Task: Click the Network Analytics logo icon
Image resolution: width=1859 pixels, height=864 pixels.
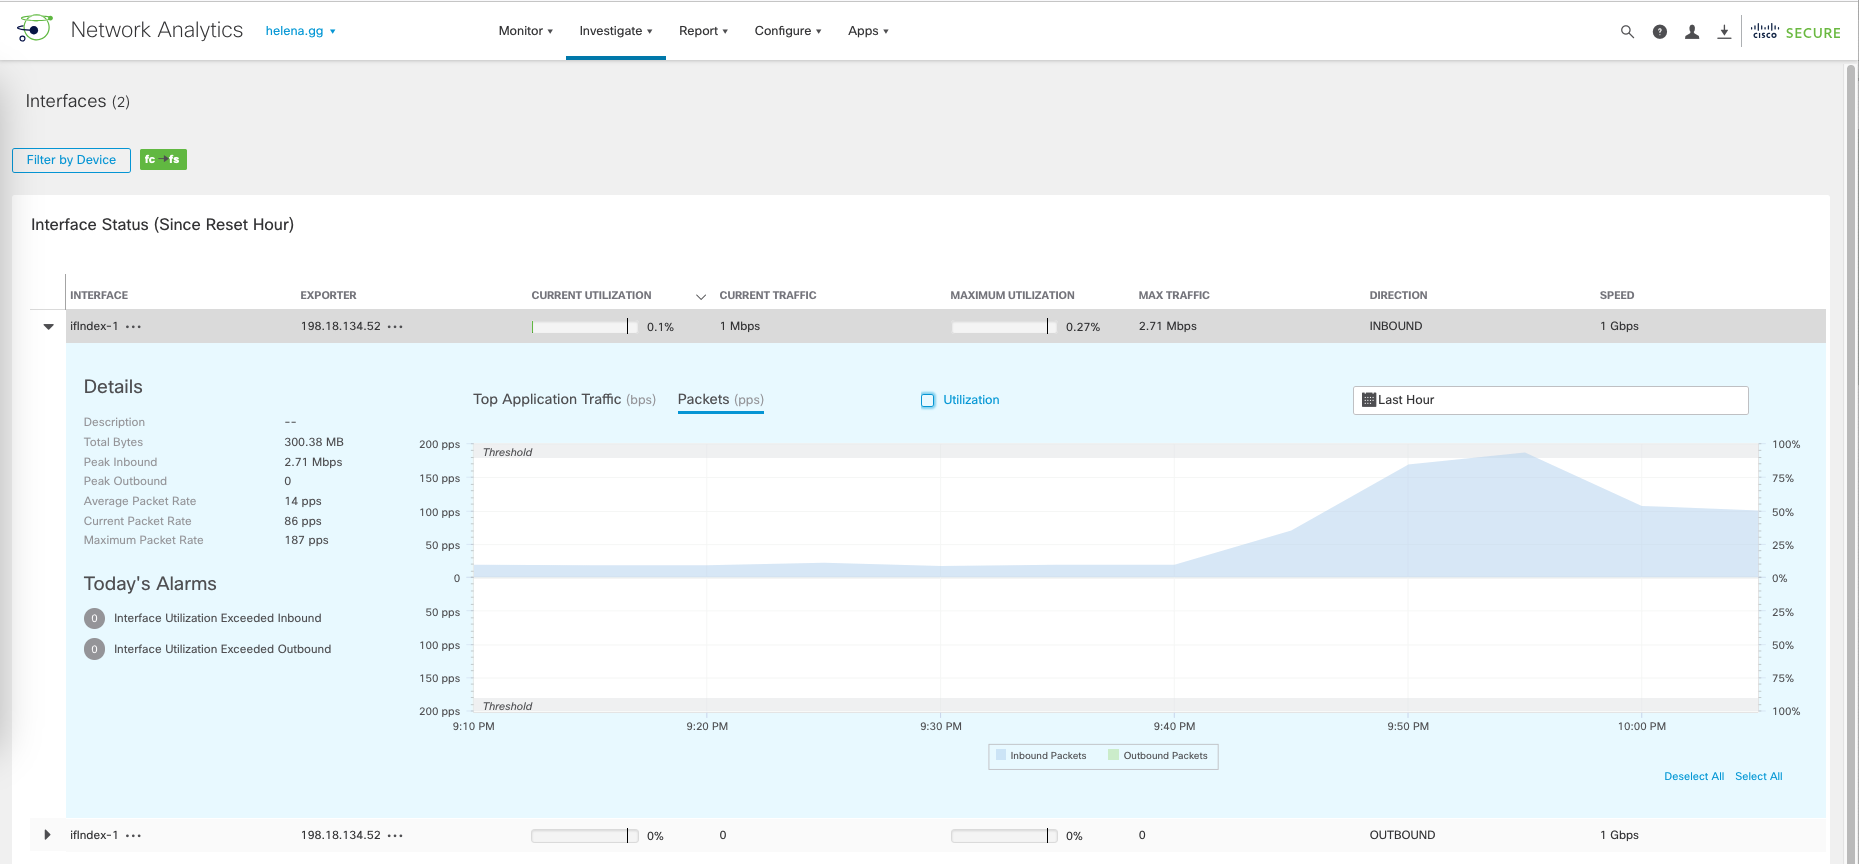Action: 35,29
